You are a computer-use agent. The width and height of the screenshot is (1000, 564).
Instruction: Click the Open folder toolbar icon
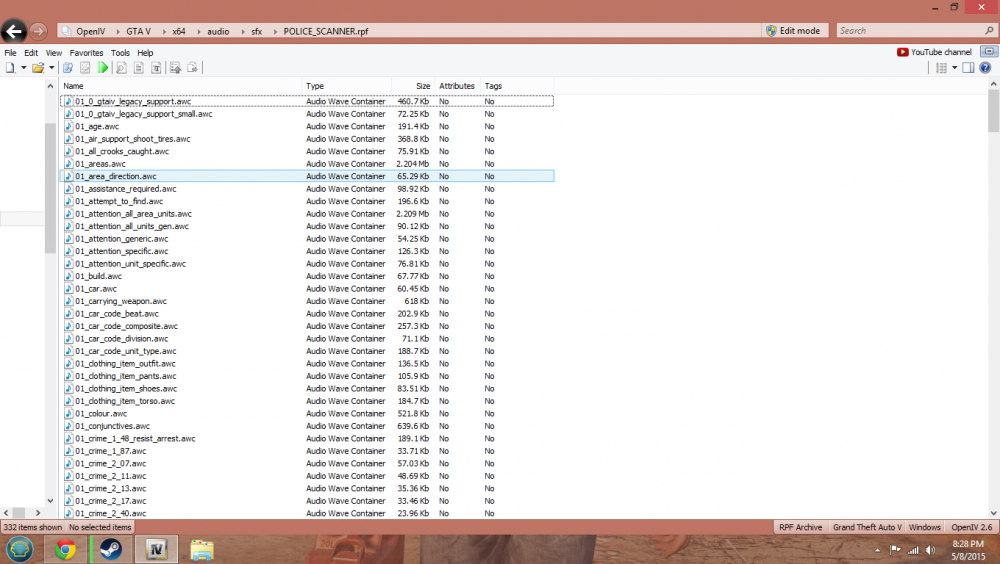[x=38, y=68]
